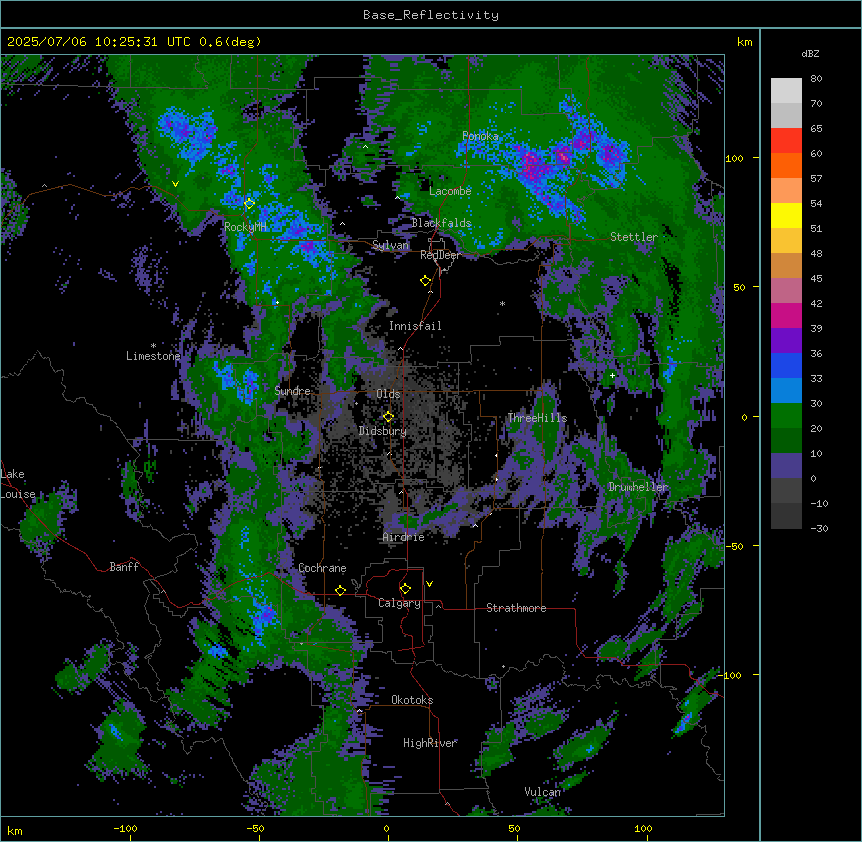
Task: Click the Base_Reflectivity title
Action: (431, 15)
